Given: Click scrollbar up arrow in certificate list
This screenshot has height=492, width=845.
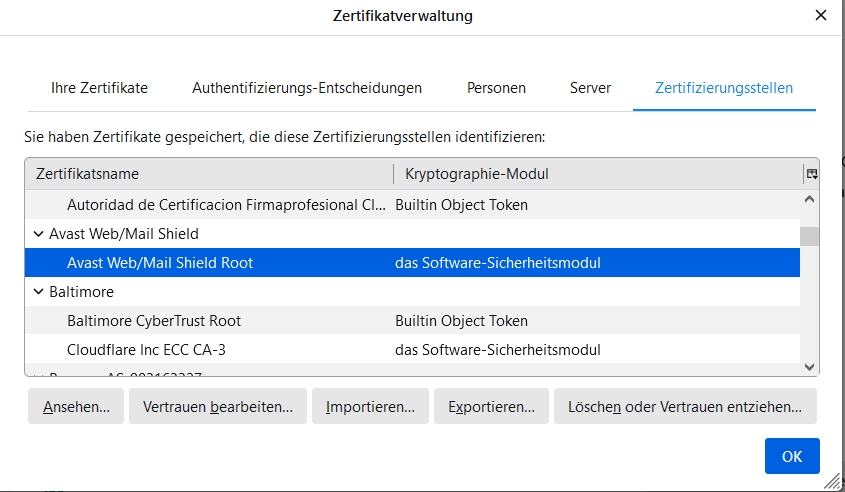Looking at the screenshot, I should (x=810, y=200).
